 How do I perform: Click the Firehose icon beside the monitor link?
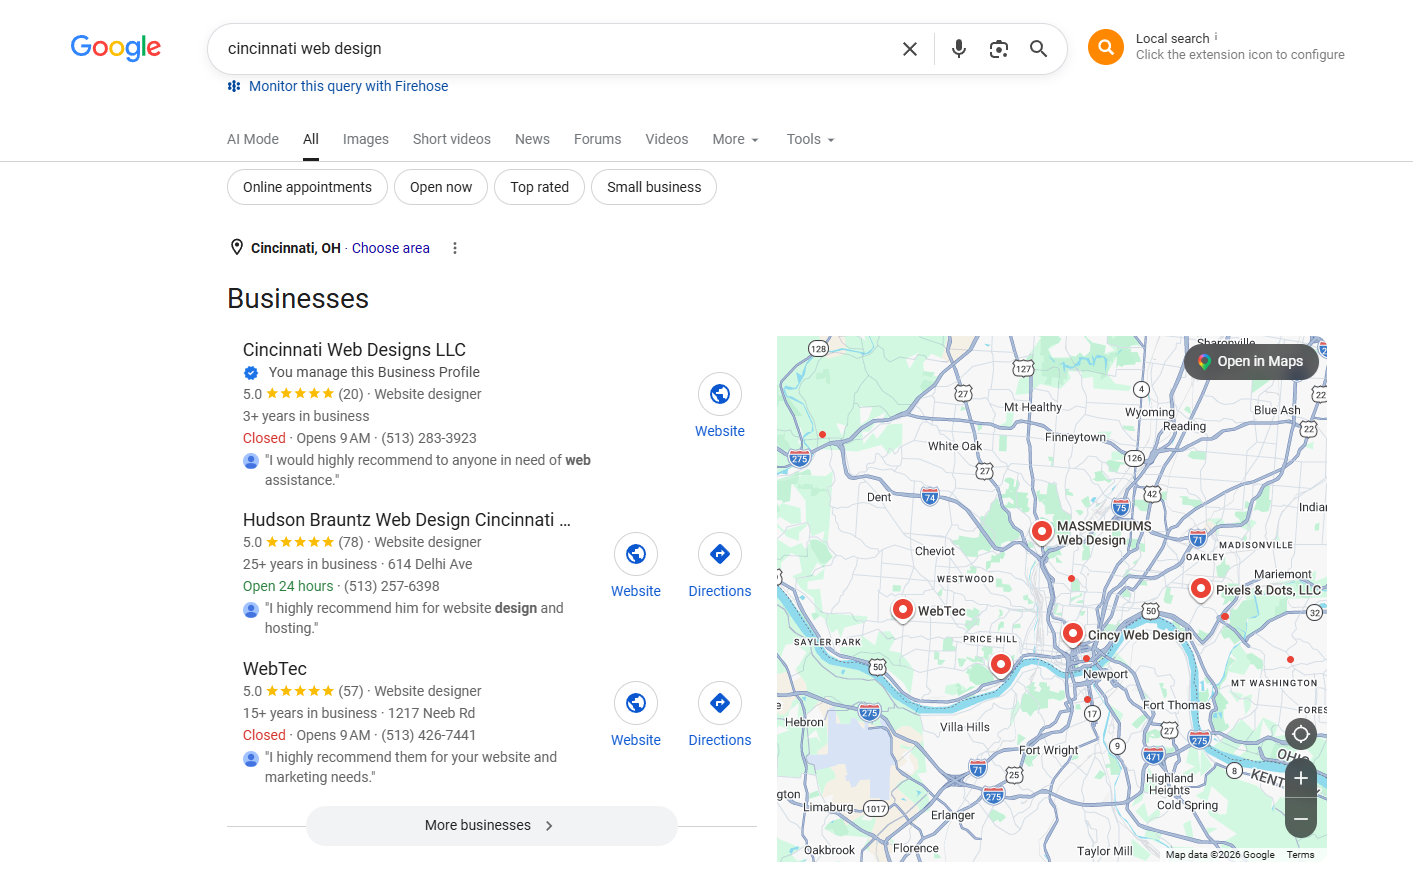[x=234, y=86]
